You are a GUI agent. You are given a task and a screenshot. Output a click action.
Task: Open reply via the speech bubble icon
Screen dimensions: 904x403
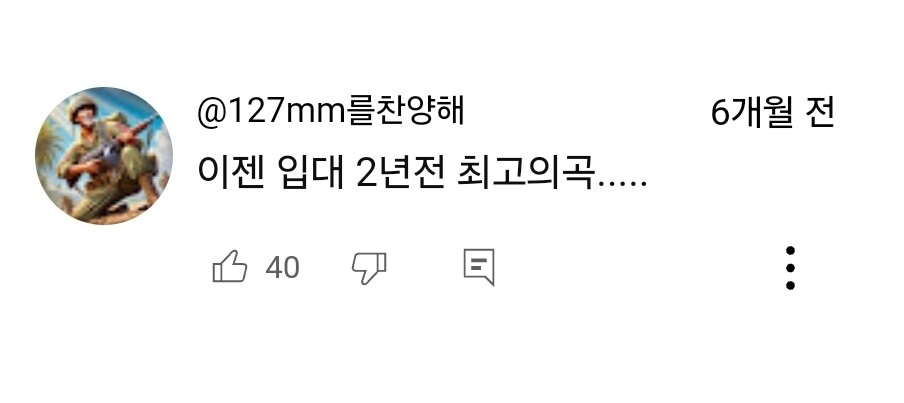[x=479, y=267]
